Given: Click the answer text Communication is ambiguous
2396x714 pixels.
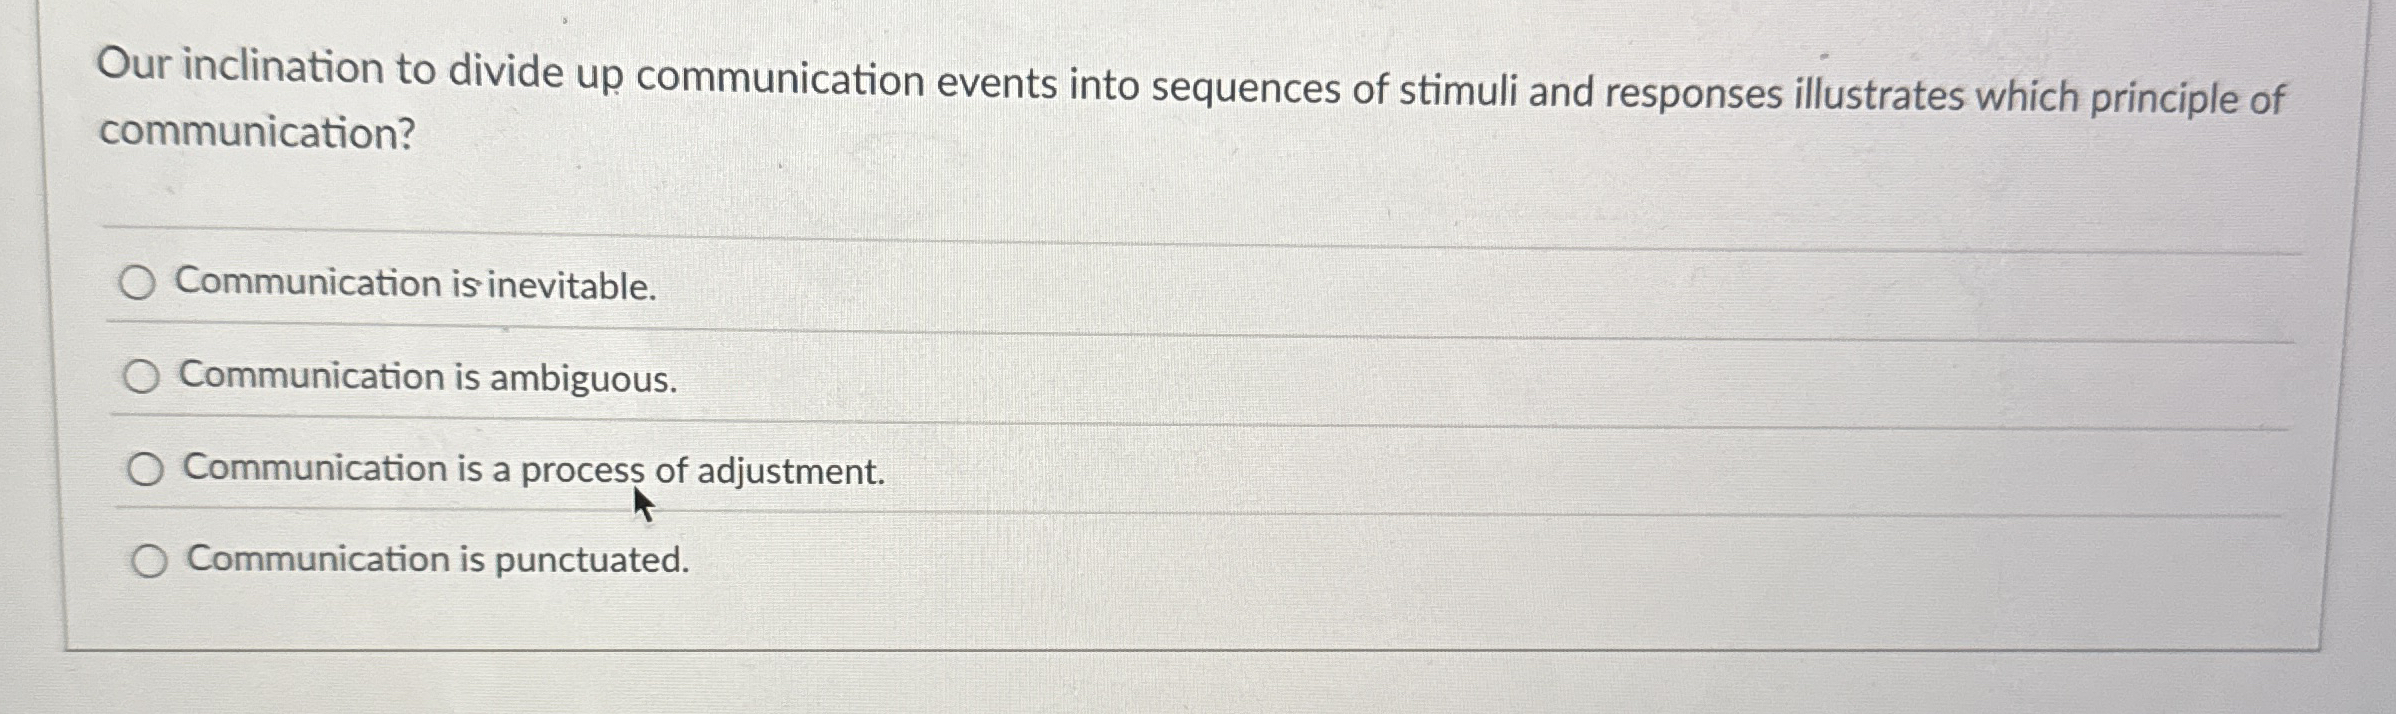Looking at the screenshot, I should coord(427,379).
